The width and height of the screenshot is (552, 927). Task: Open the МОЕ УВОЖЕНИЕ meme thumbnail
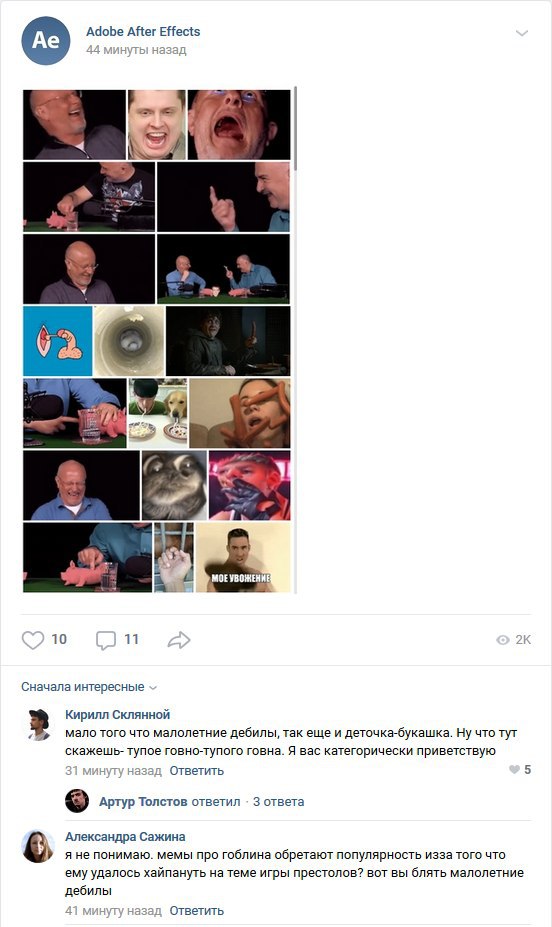[243, 558]
